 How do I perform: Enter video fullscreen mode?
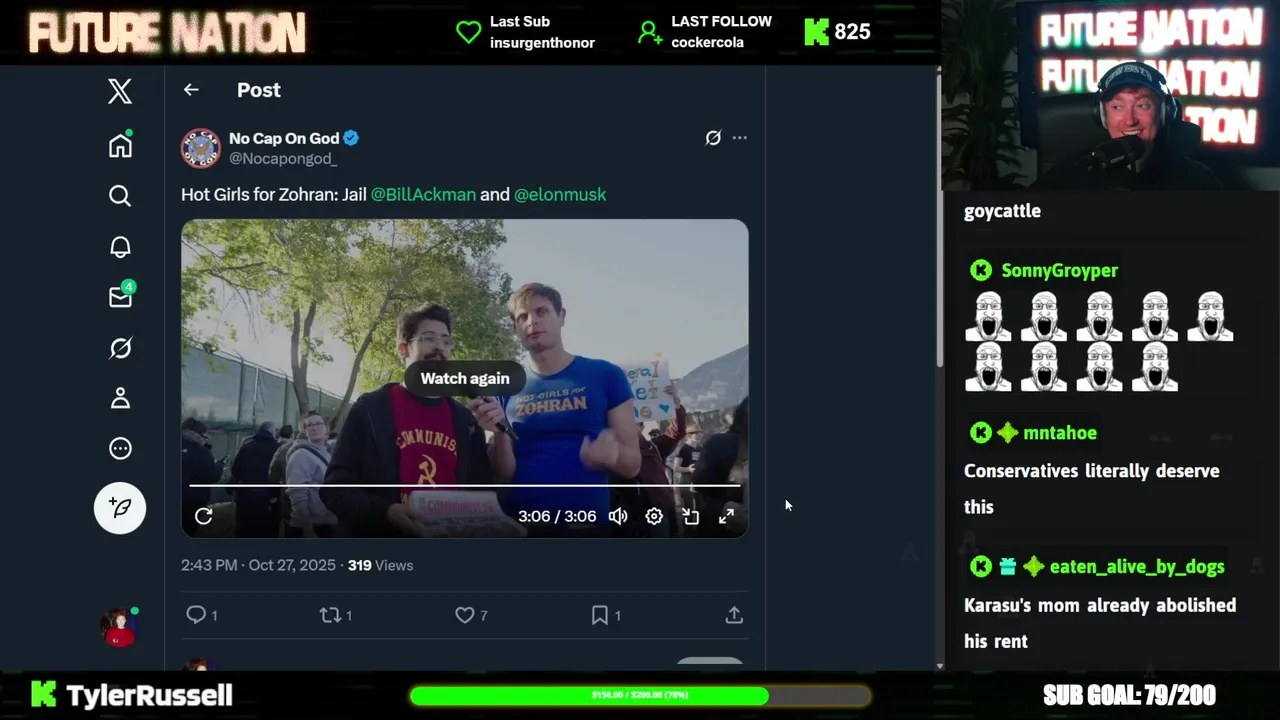pyautogui.click(x=726, y=516)
